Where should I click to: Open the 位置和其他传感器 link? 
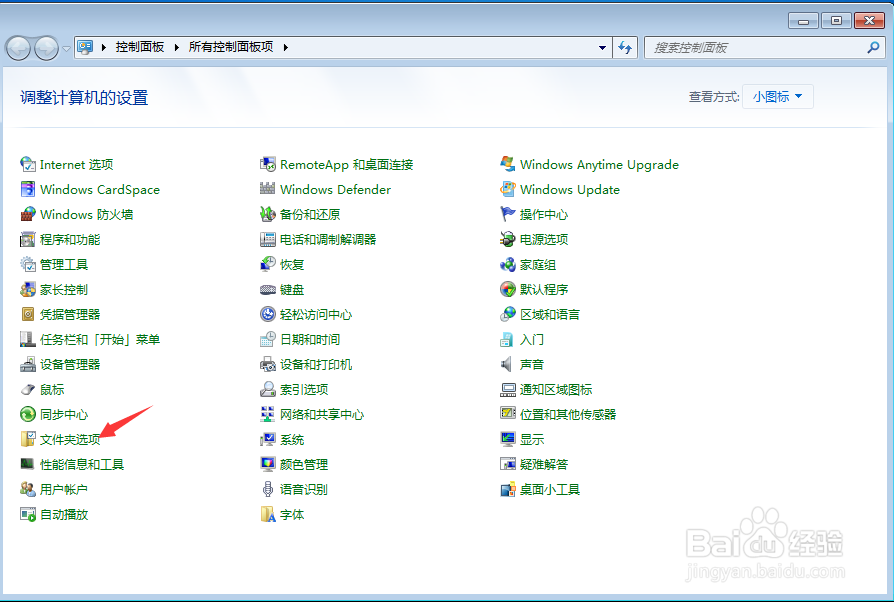[x=568, y=414]
